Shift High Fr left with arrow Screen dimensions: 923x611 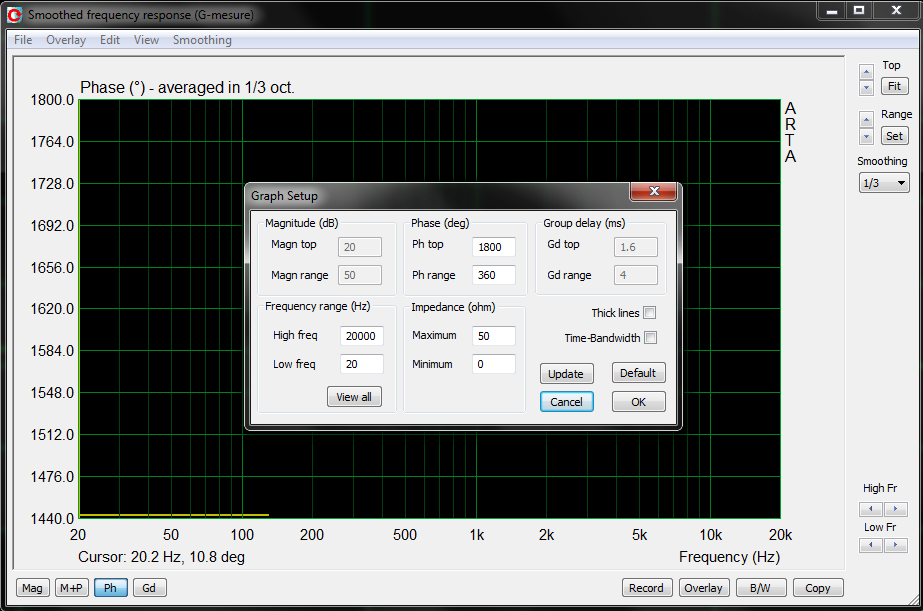[871, 509]
